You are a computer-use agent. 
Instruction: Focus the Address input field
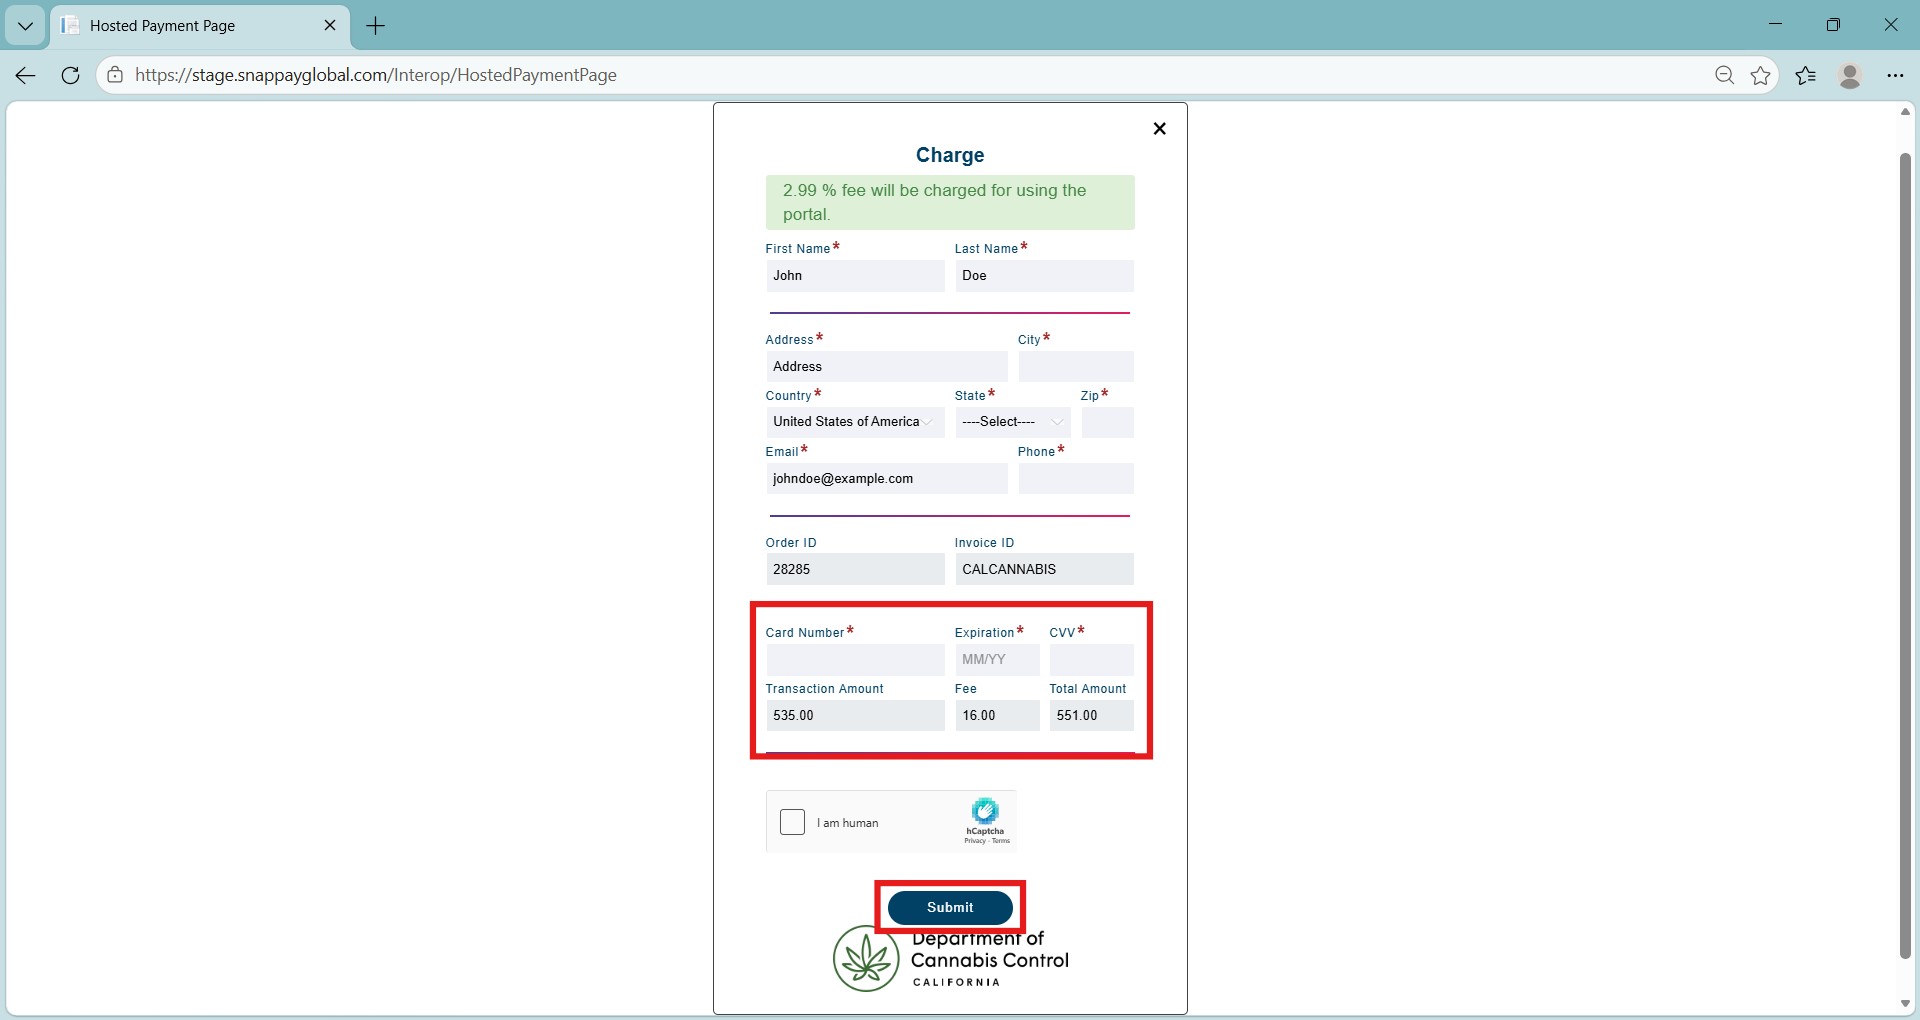coord(887,367)
